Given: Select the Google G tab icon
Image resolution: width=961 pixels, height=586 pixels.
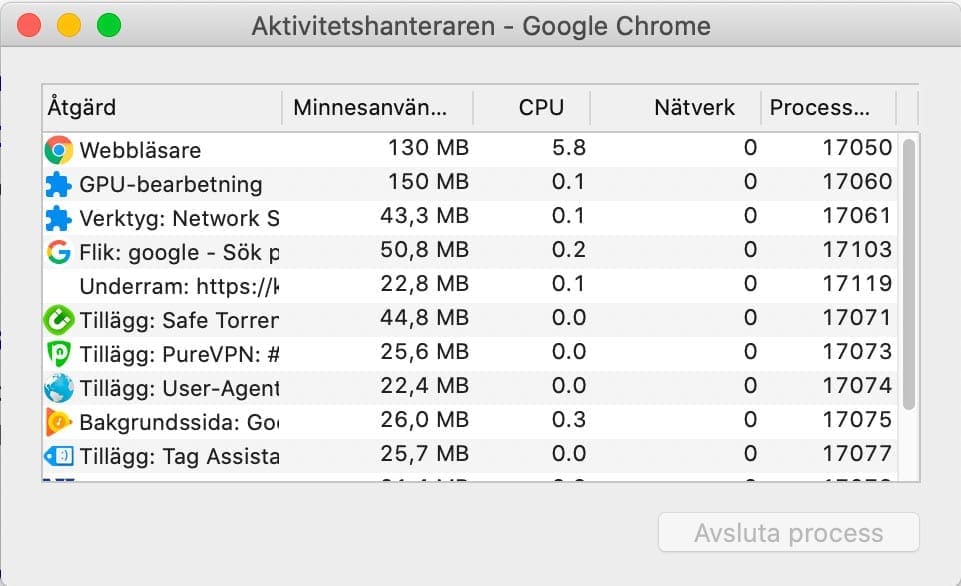Looking at the screenshot, I should click(x=59, y=252).
